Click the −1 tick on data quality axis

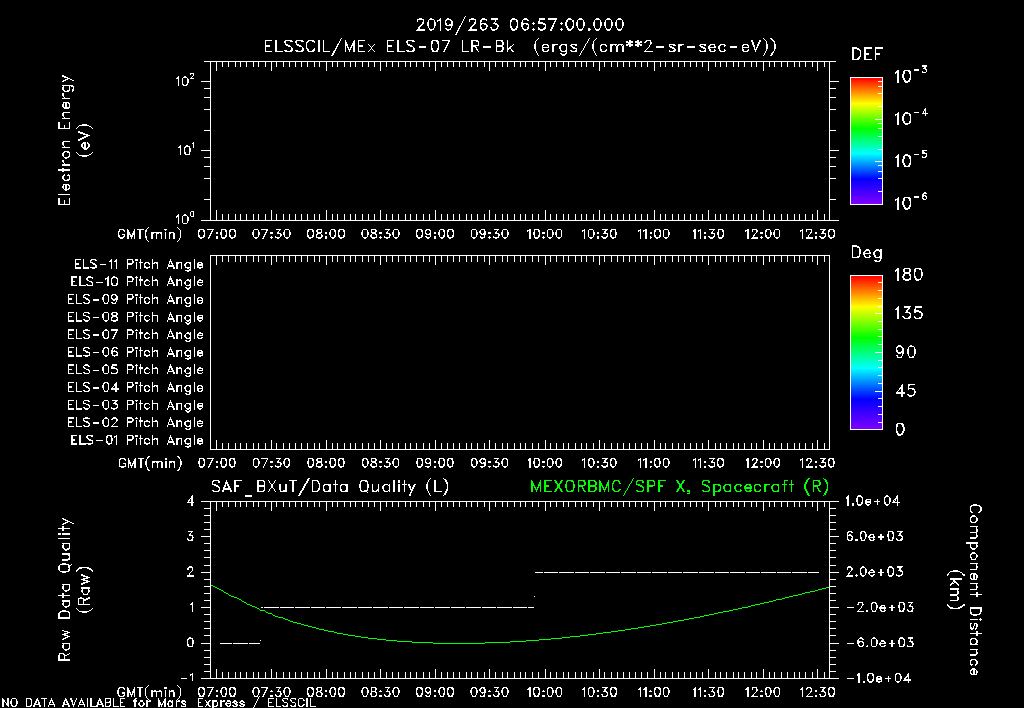click(x=187, y=677)
